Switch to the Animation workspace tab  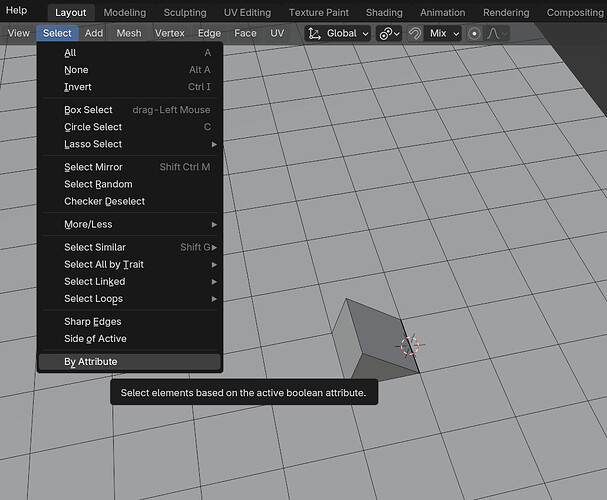442,13
